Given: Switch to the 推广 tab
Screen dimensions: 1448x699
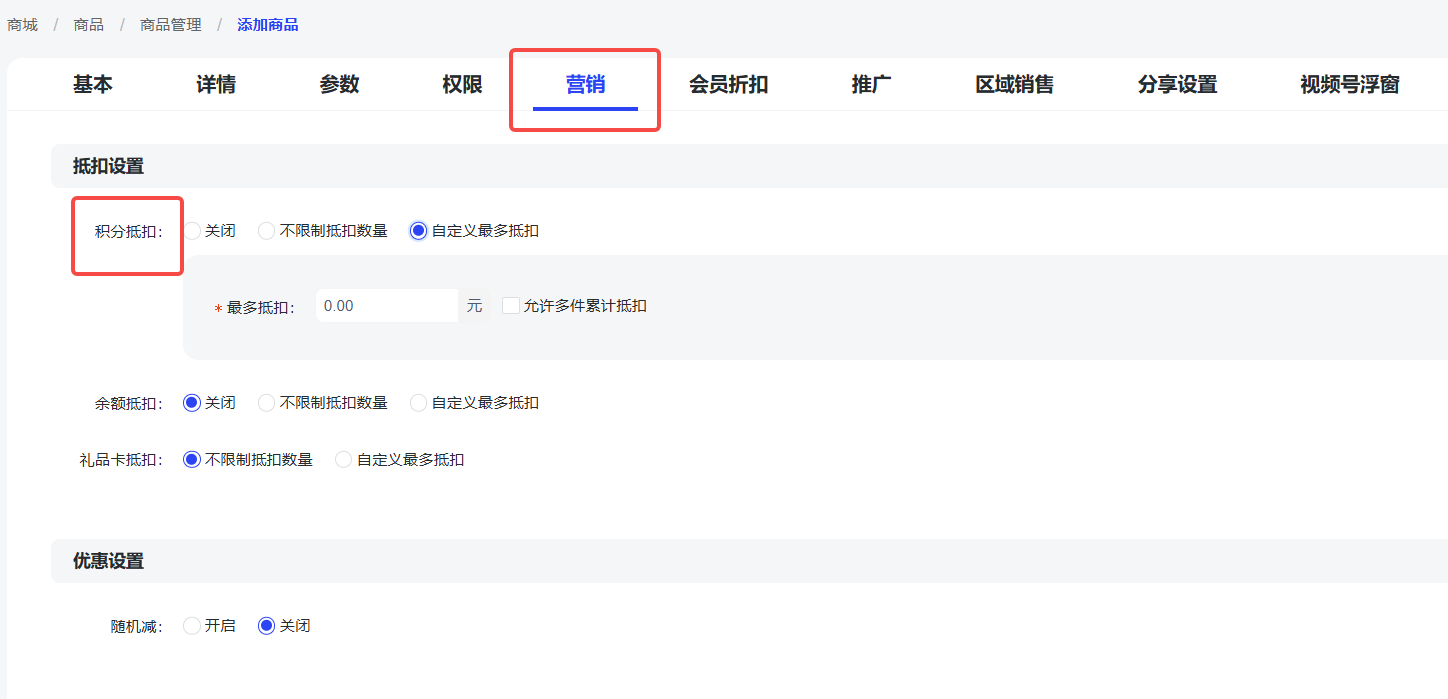Looking at the screenshot, I should click(x=871, y=85).
